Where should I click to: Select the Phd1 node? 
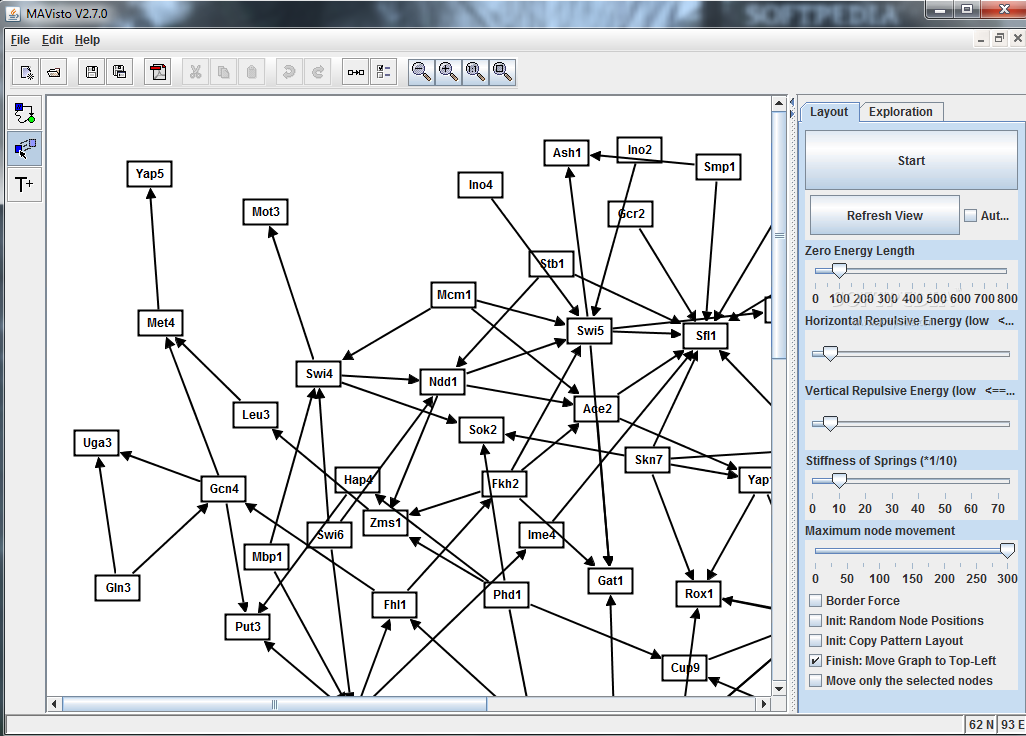click(506, 595)
